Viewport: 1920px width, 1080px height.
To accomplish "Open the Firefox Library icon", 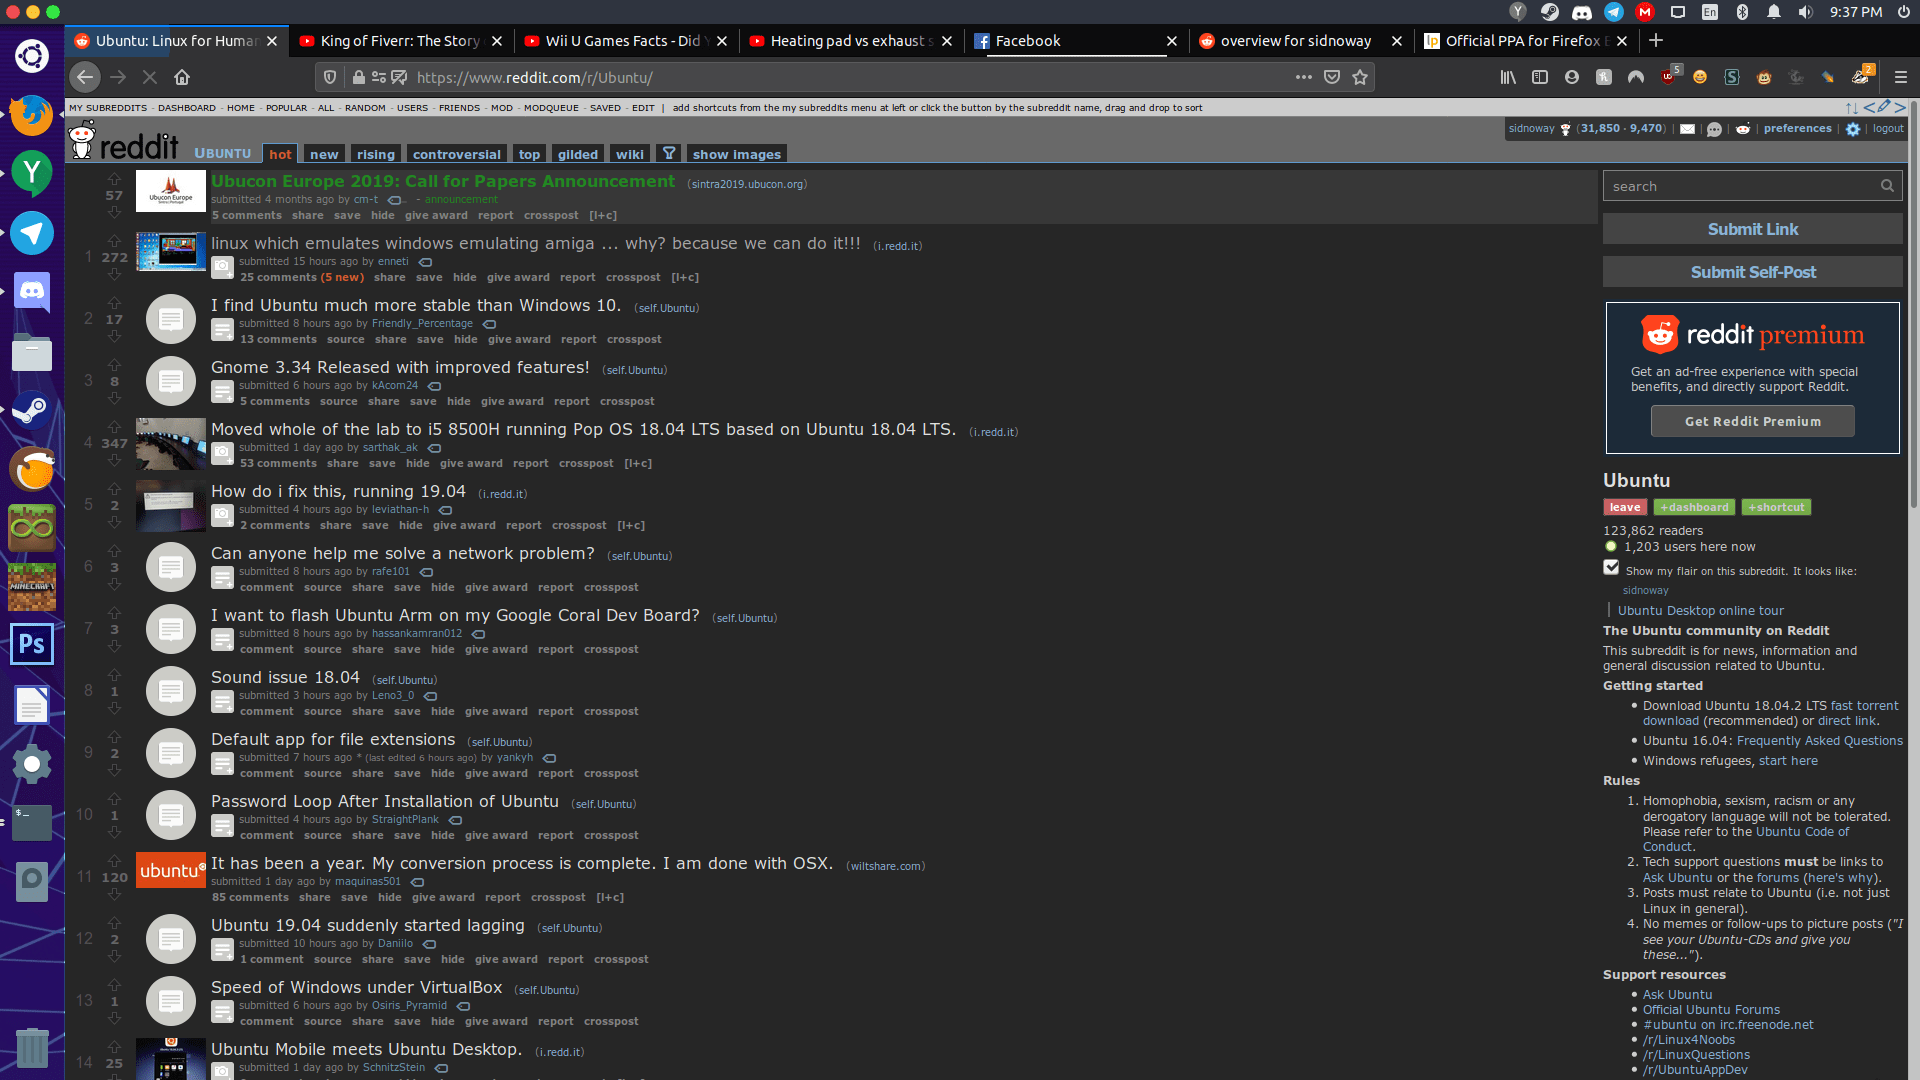I will point(1508,77).
